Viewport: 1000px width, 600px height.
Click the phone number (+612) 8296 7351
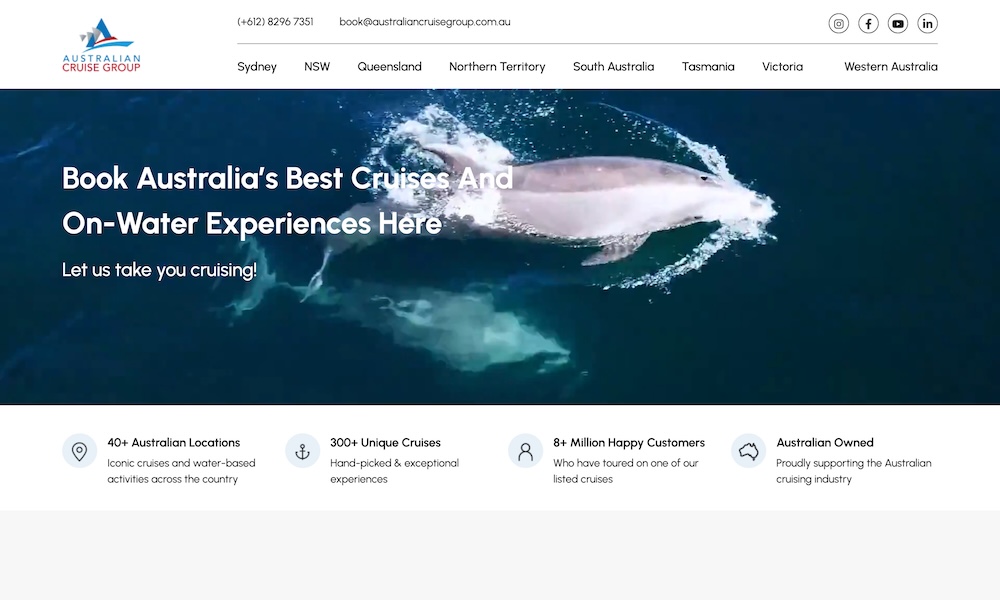coord(275,22)
